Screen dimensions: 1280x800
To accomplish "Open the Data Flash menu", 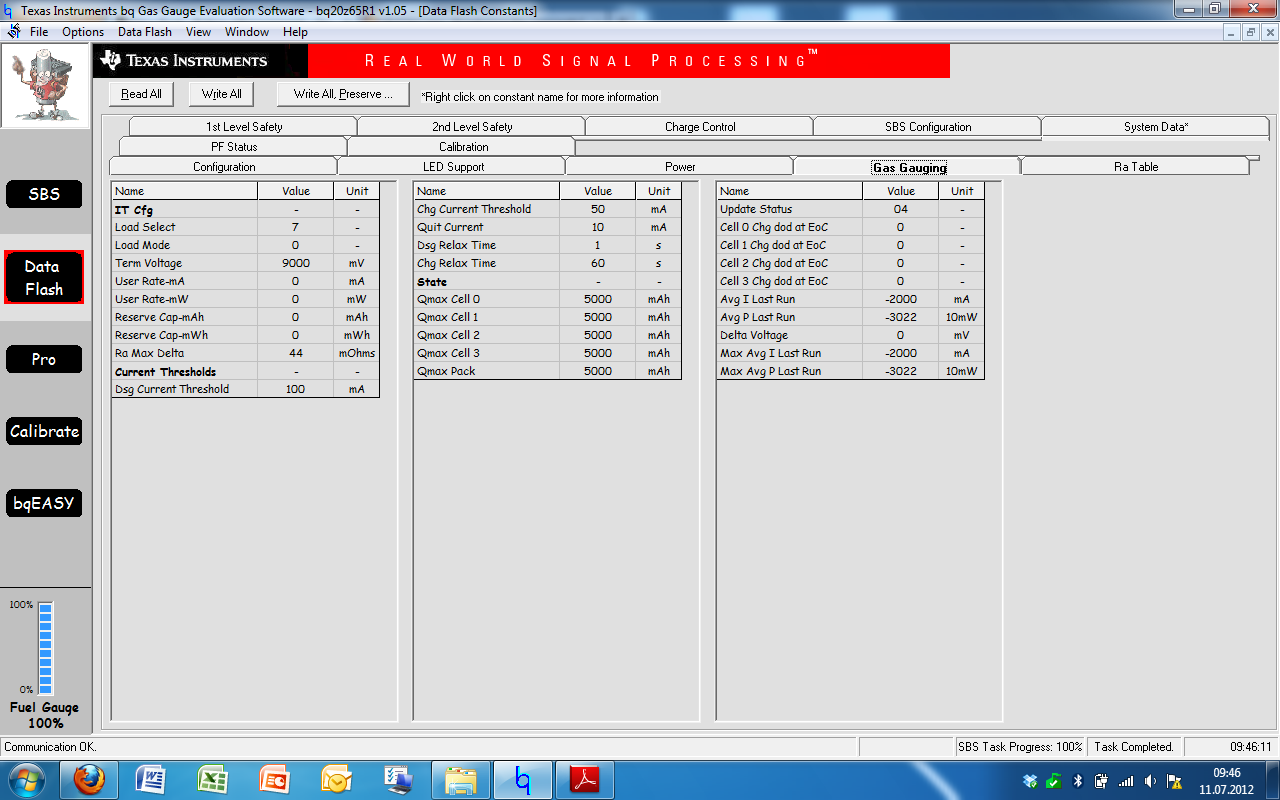I will pos(145,32).
